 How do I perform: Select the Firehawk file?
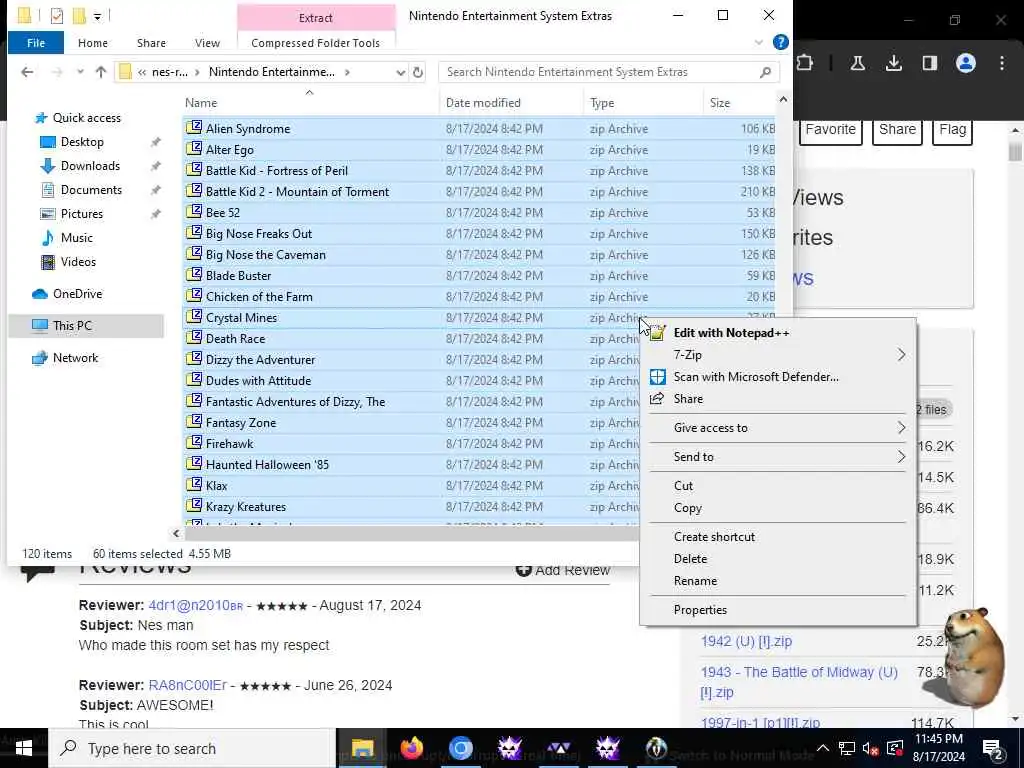pyautogui.click(x=230, y=444)
